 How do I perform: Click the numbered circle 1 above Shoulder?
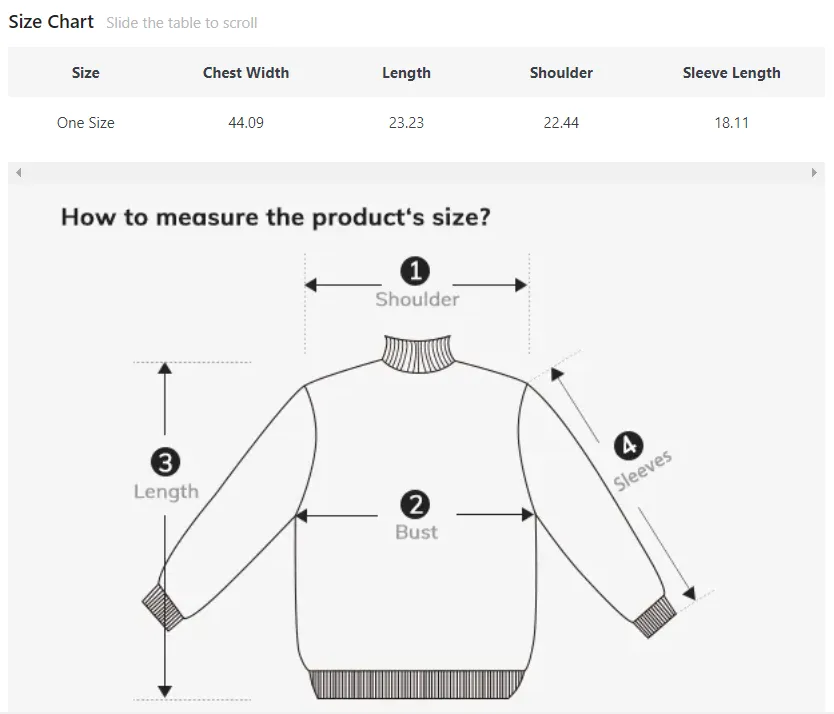point(415,271)
